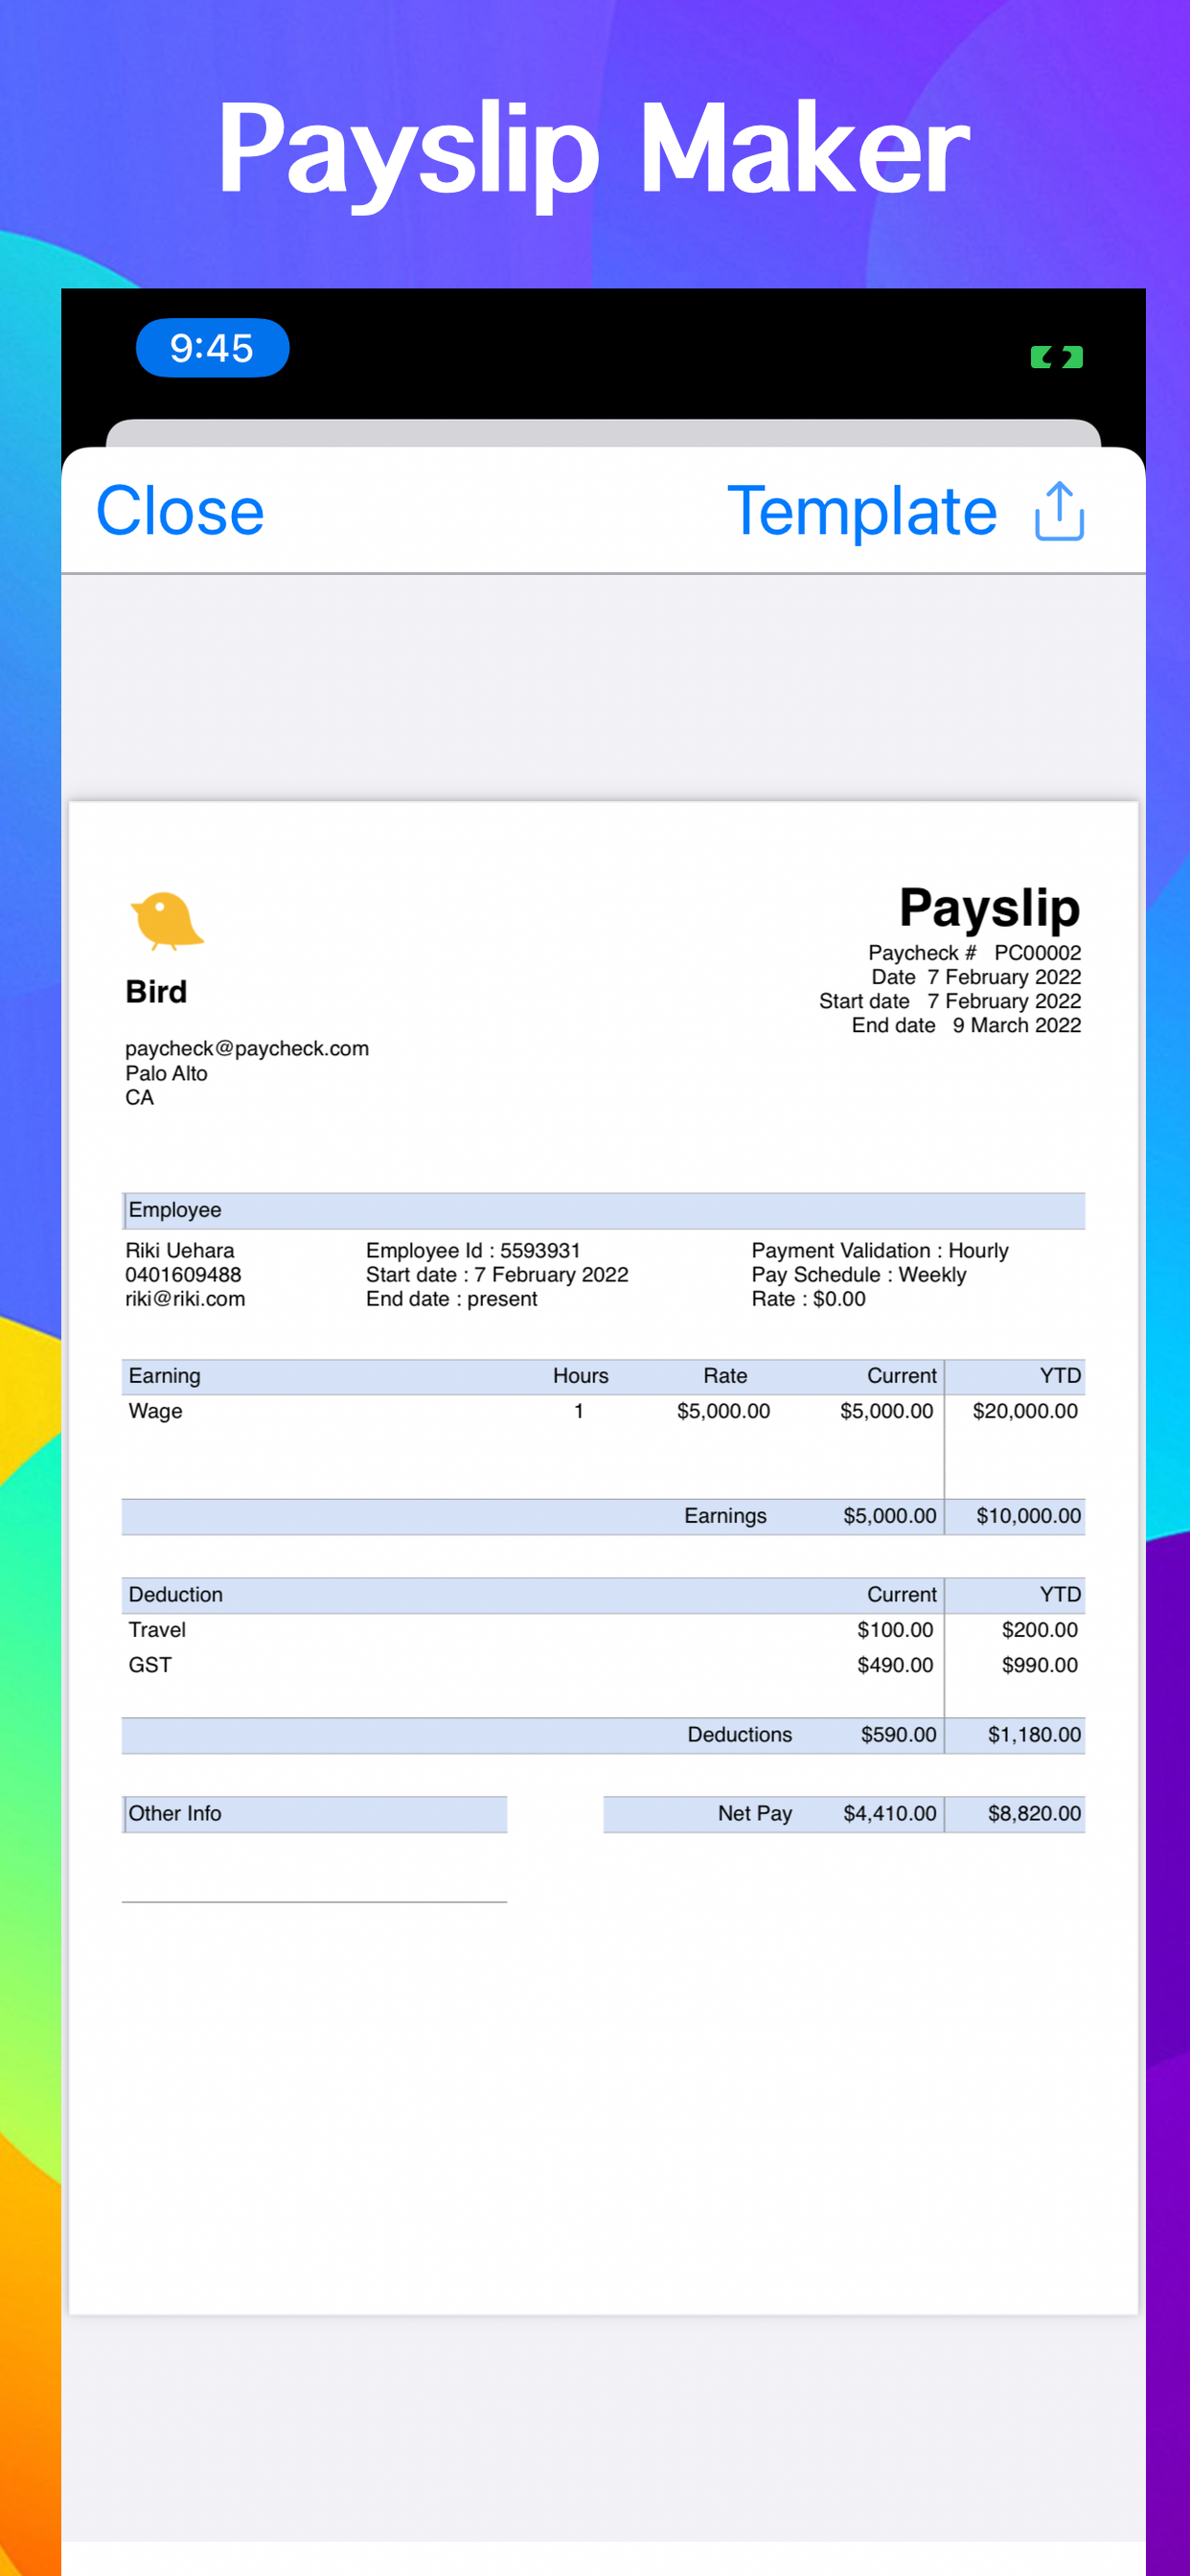
Task: Tap 'Rate : $0.00' line
Action: [x=809, y=1298]
